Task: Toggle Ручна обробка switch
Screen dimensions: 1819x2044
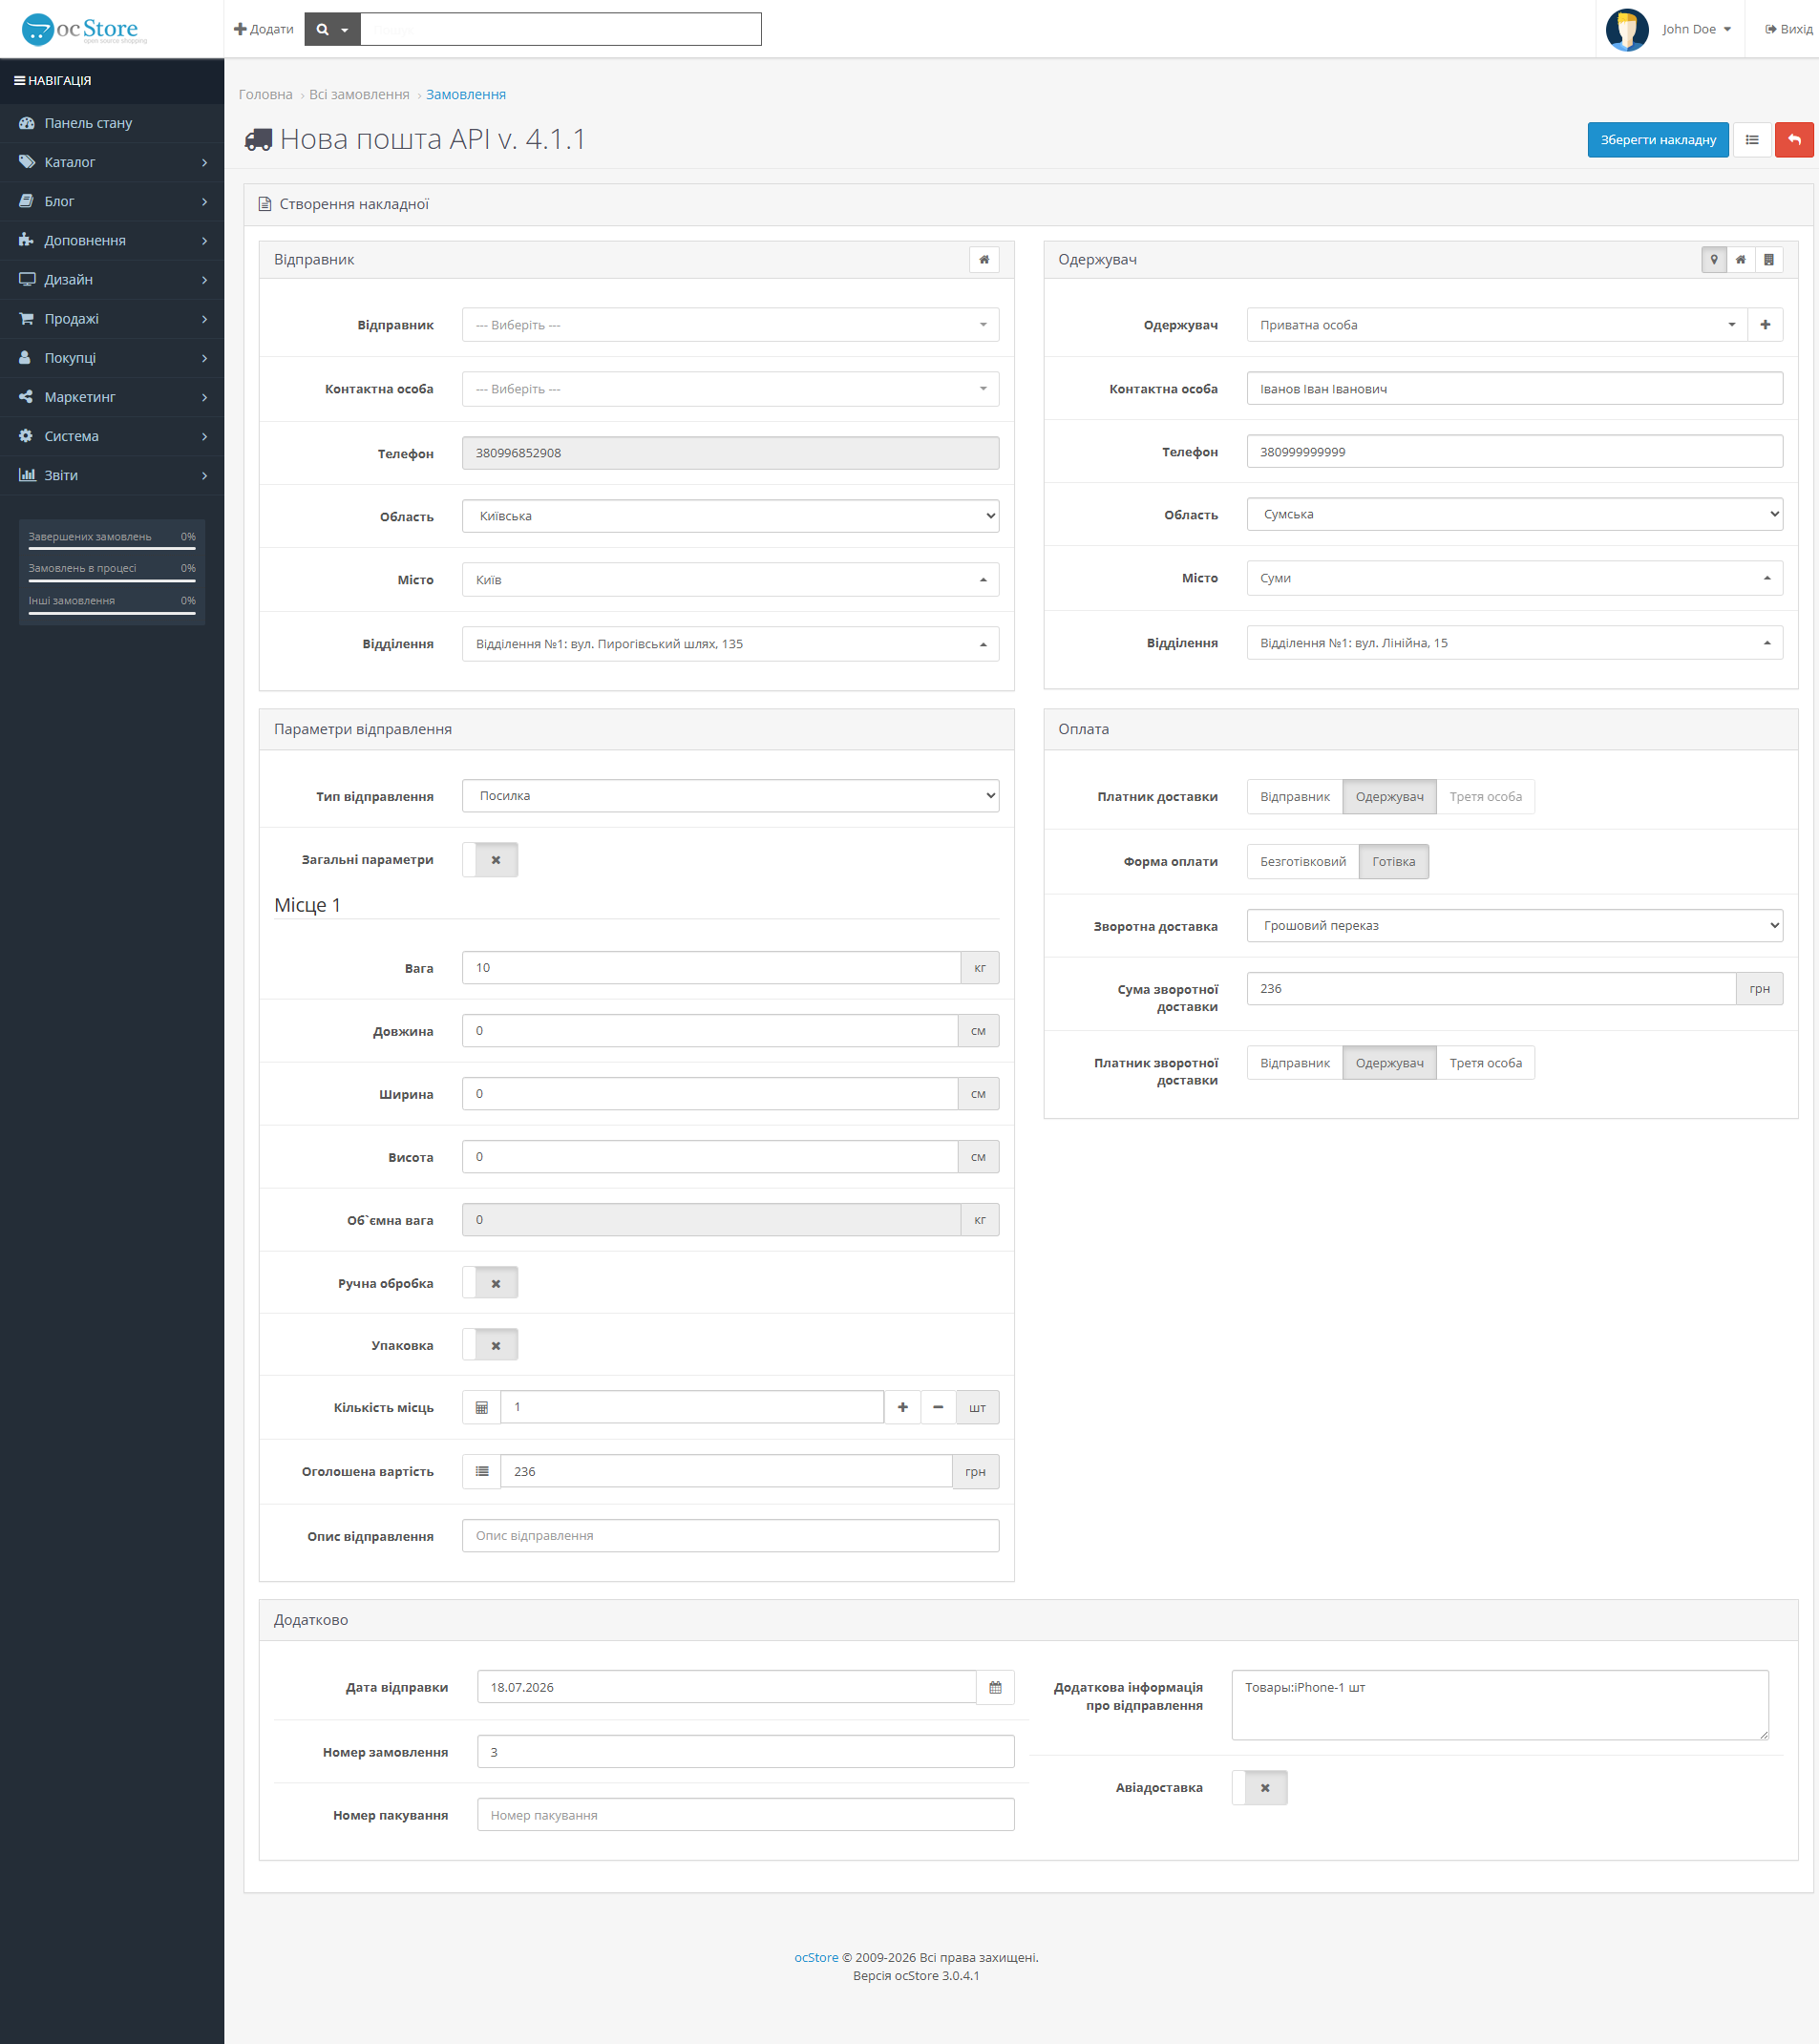Action: [490, 1284]
